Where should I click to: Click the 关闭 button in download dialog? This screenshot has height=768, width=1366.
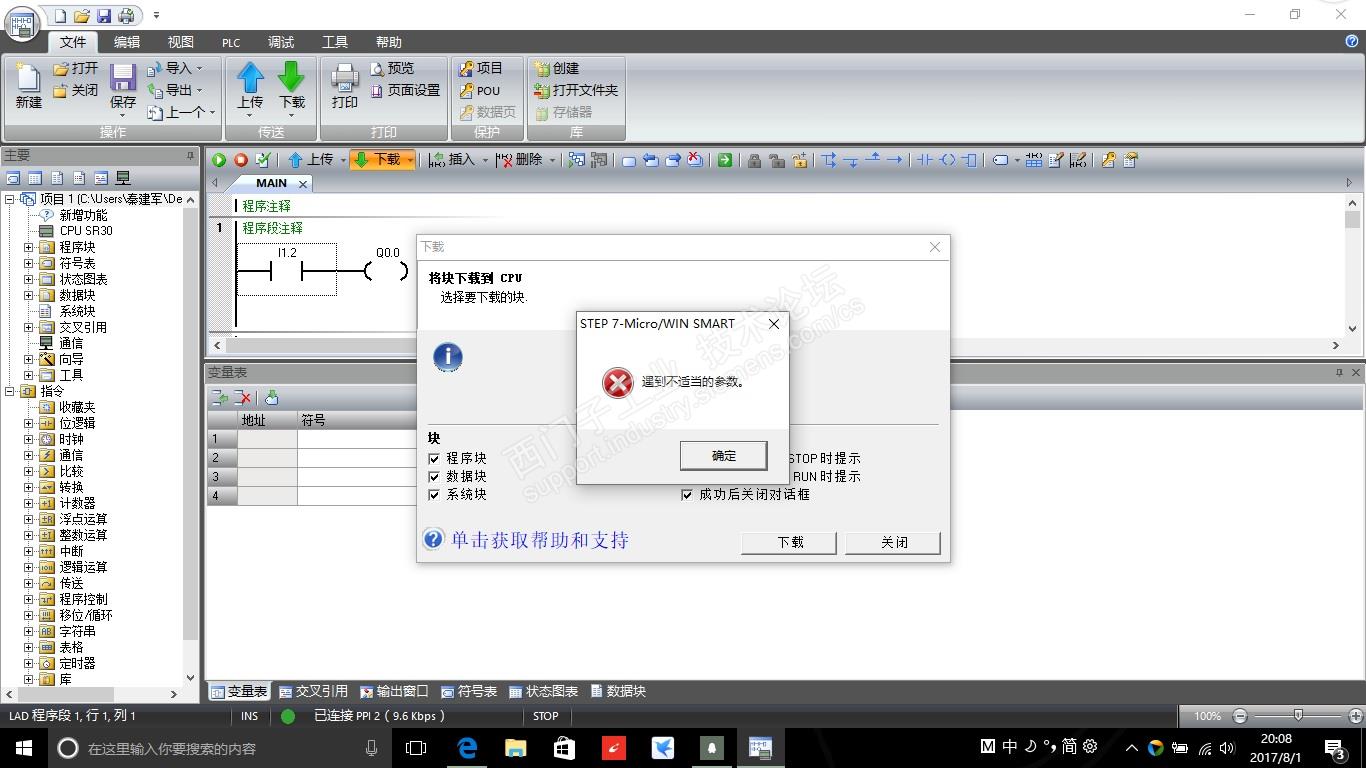894,542
